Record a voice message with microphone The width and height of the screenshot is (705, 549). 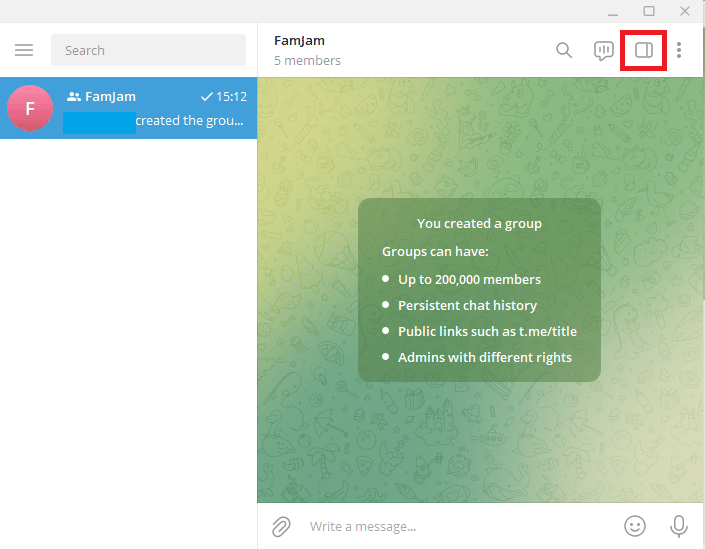coord(678,526)
